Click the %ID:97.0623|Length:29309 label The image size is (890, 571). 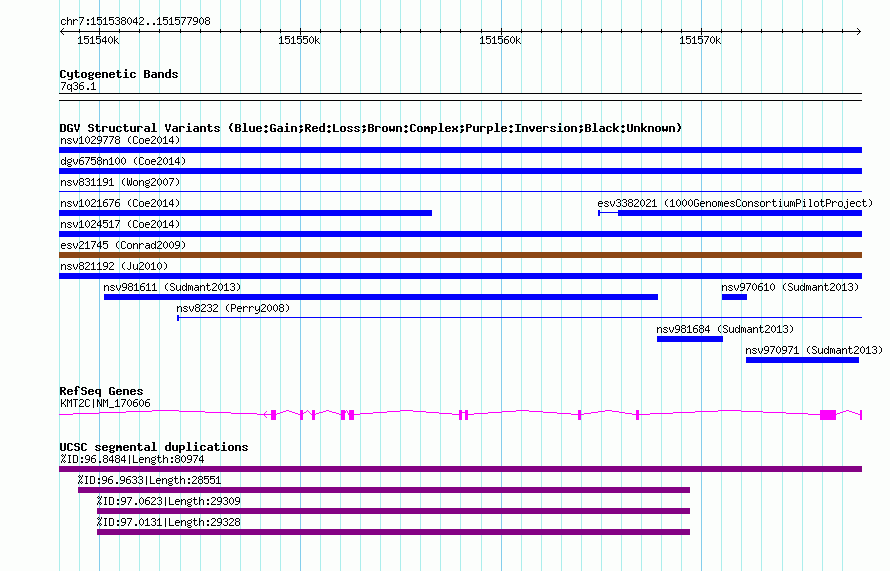click(169, 501)
